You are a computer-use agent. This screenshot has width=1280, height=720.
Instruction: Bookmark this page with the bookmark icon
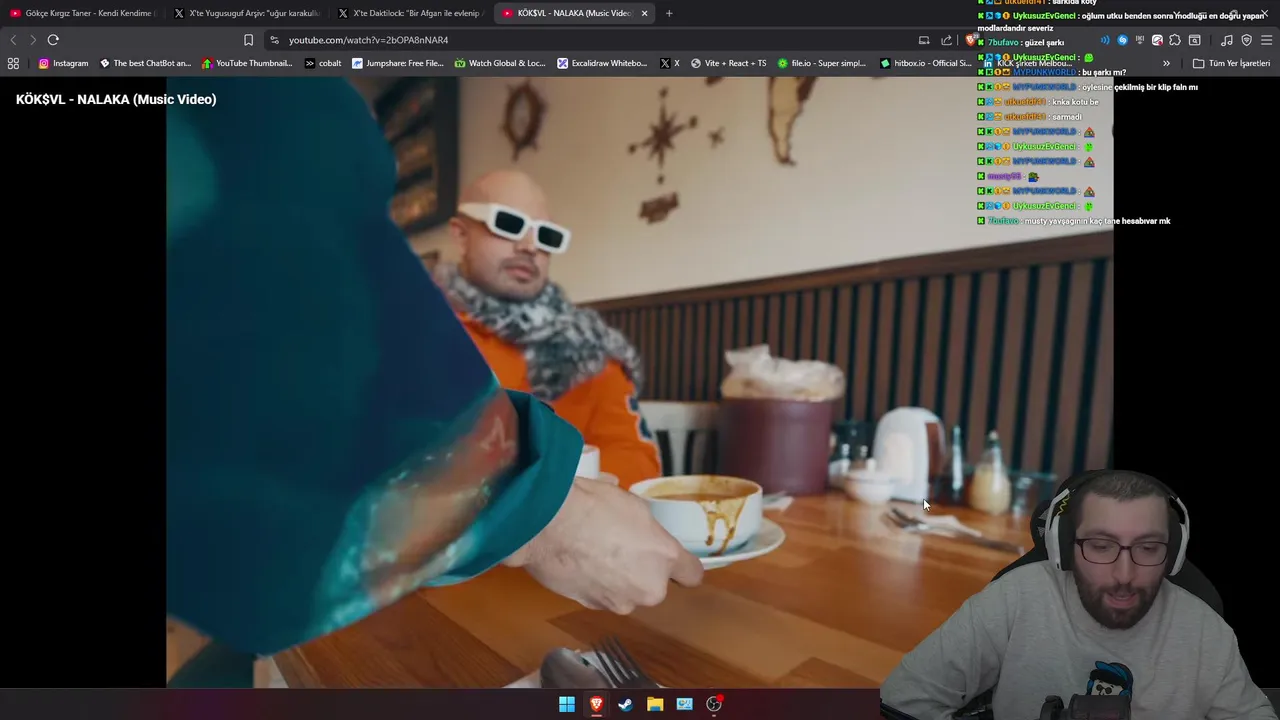click(x=248, y=40)
